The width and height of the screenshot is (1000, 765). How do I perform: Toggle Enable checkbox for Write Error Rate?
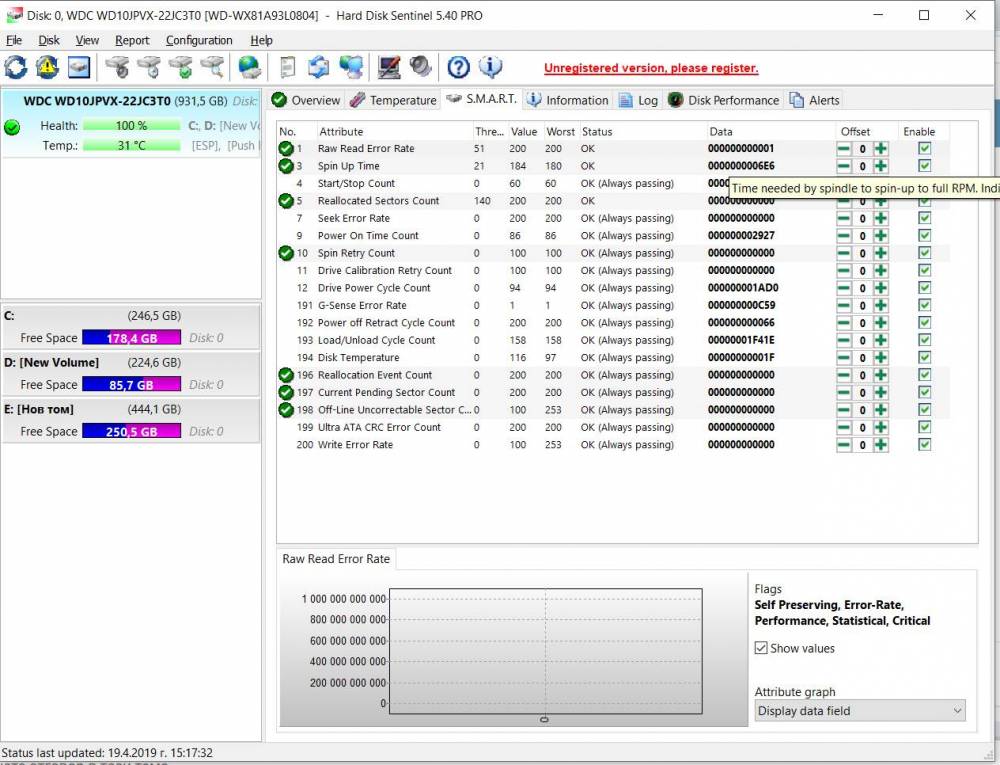pyautogui.click(x=924, y=445)
